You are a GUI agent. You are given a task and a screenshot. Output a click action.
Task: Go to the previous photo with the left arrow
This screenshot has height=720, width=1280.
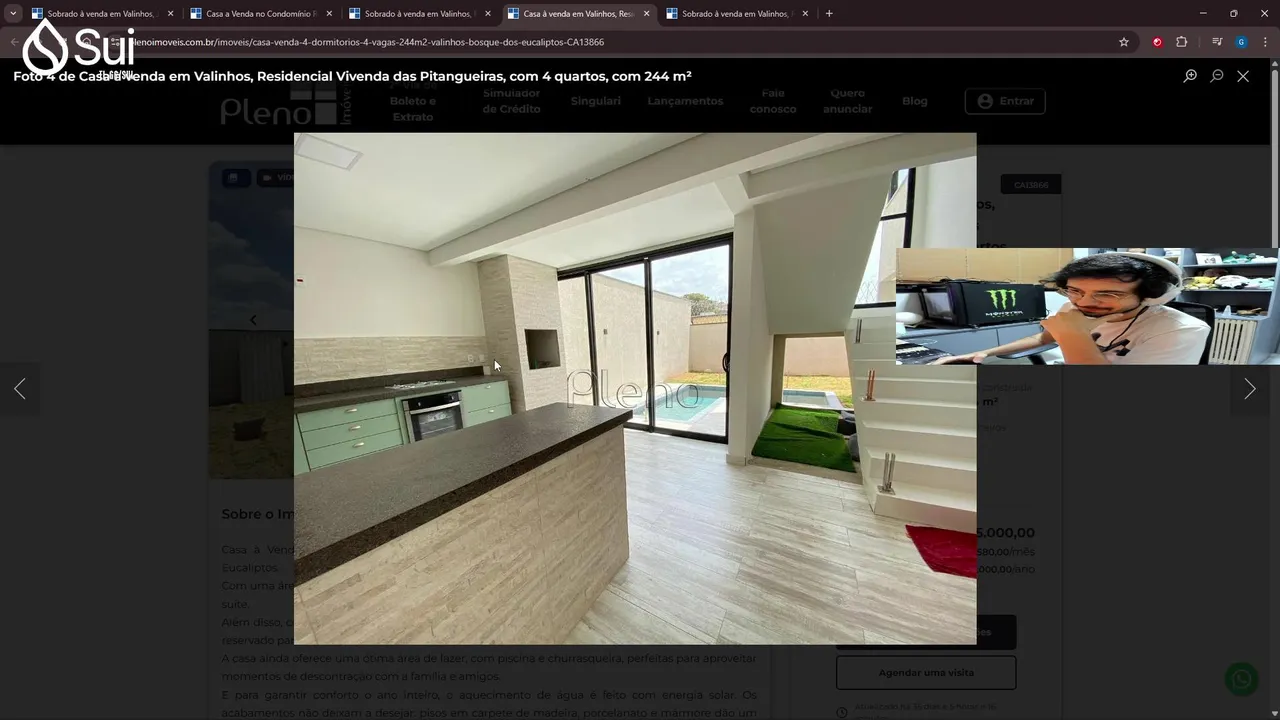(20, 389)
